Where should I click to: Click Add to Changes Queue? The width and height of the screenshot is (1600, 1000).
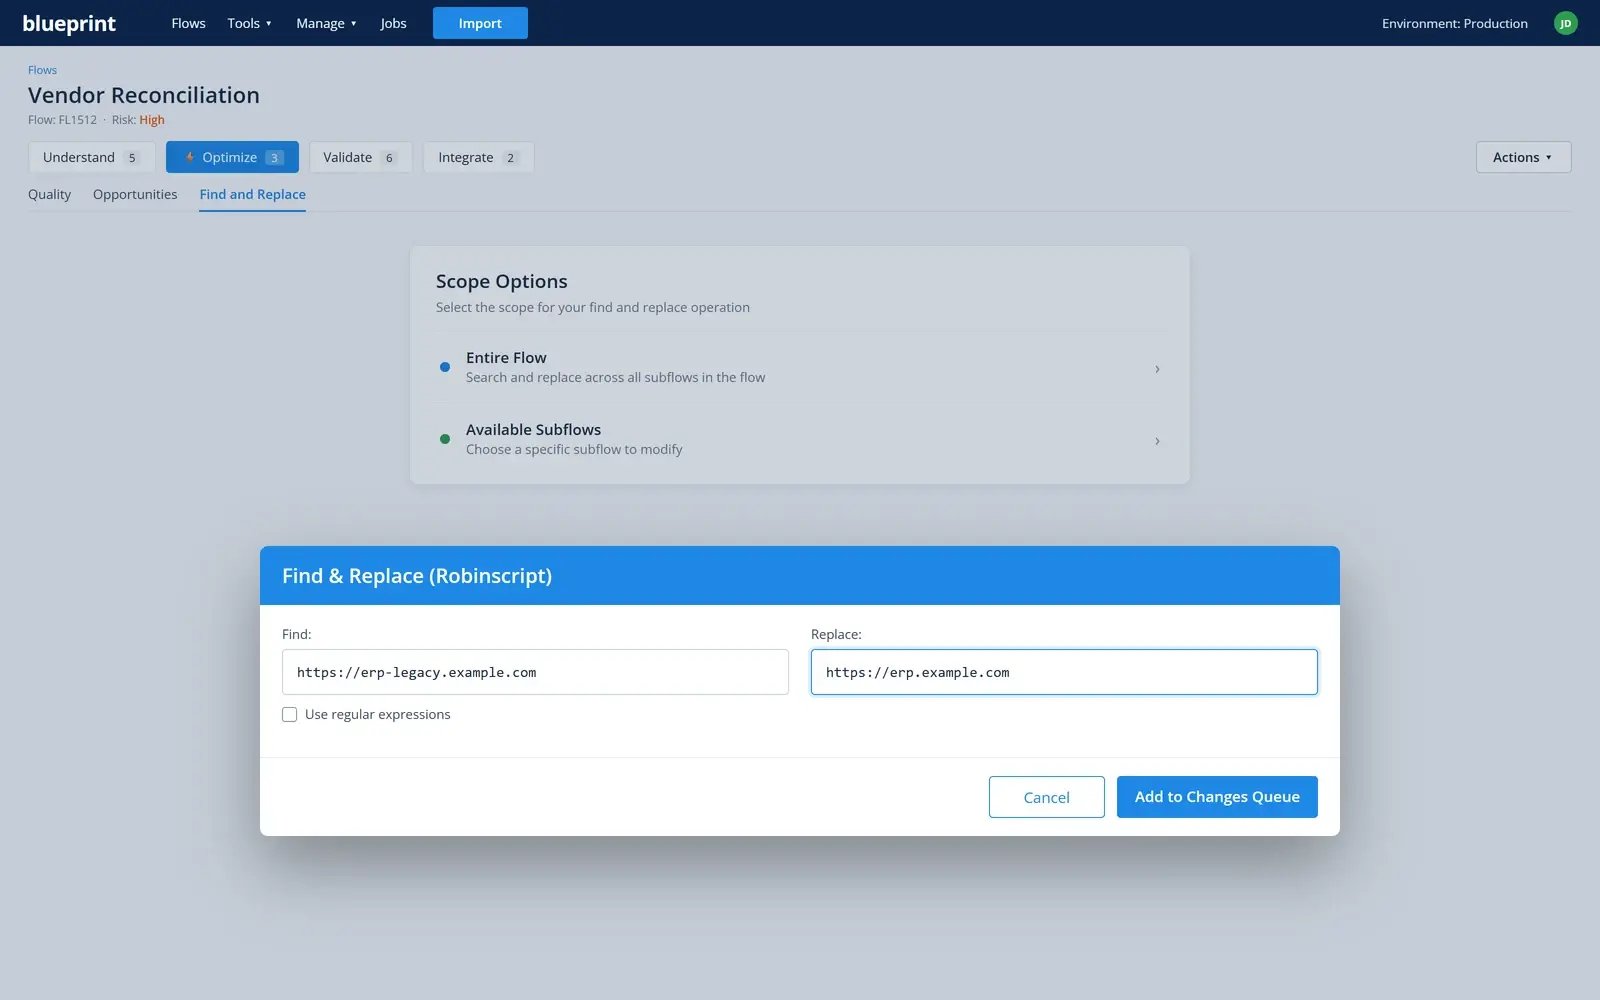1217,797
